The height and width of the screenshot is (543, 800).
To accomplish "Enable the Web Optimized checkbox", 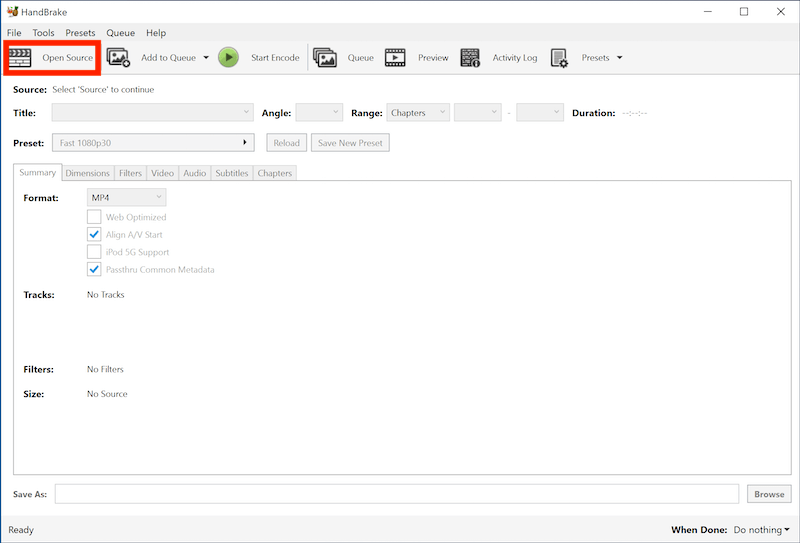I will [x=94, y=217].
